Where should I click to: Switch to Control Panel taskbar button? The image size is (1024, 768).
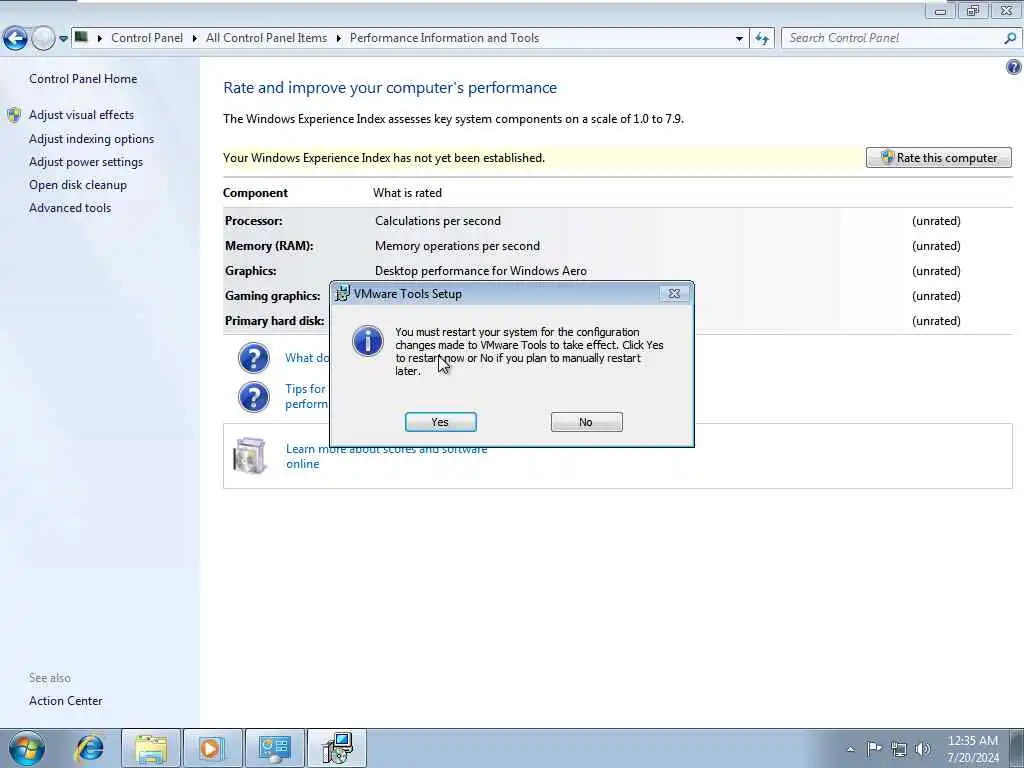[x=274, y=748]
